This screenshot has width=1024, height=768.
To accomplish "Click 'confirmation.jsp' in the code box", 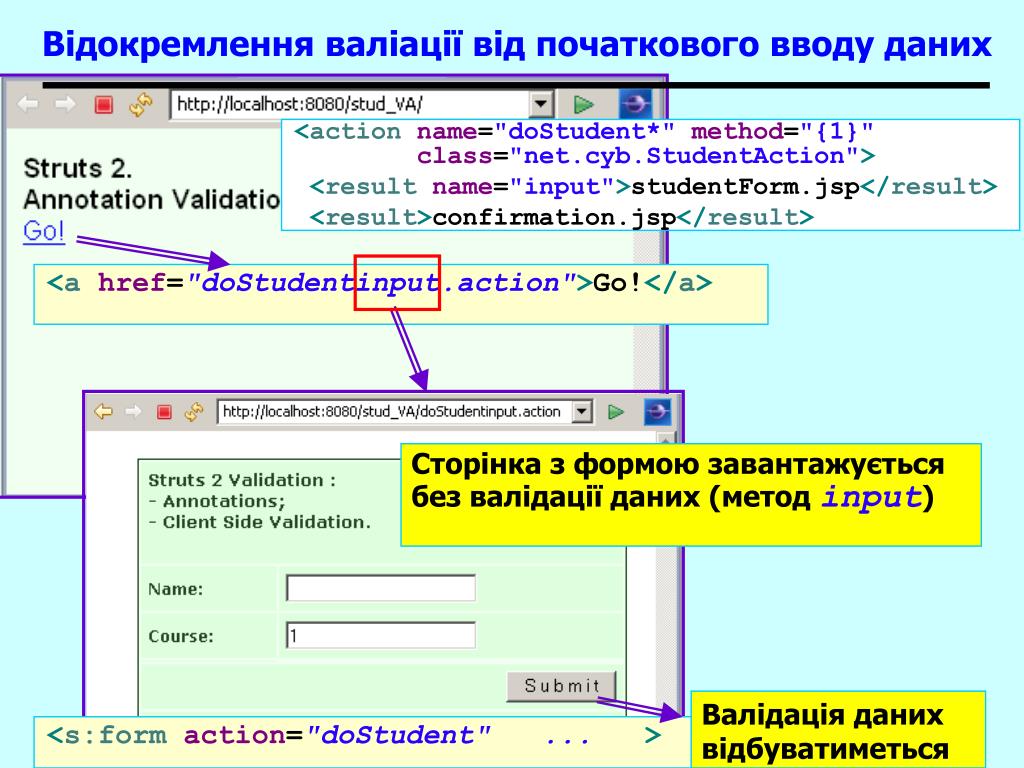I will coord(554,217).
